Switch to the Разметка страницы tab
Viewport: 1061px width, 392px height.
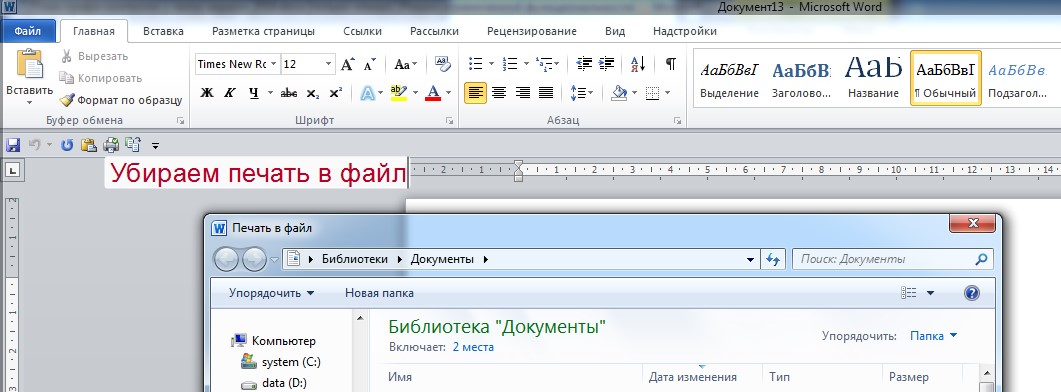pyautogui.click(x=263, y=31)
